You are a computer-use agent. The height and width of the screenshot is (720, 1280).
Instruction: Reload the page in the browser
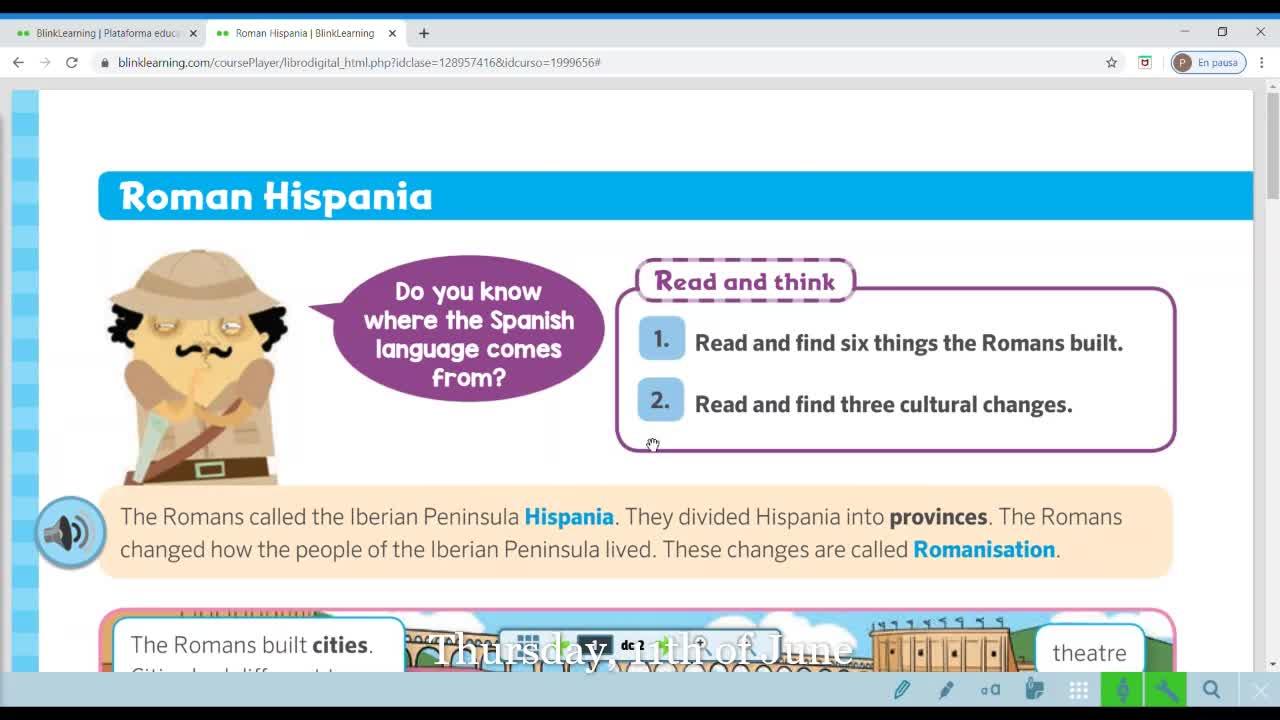72,62
